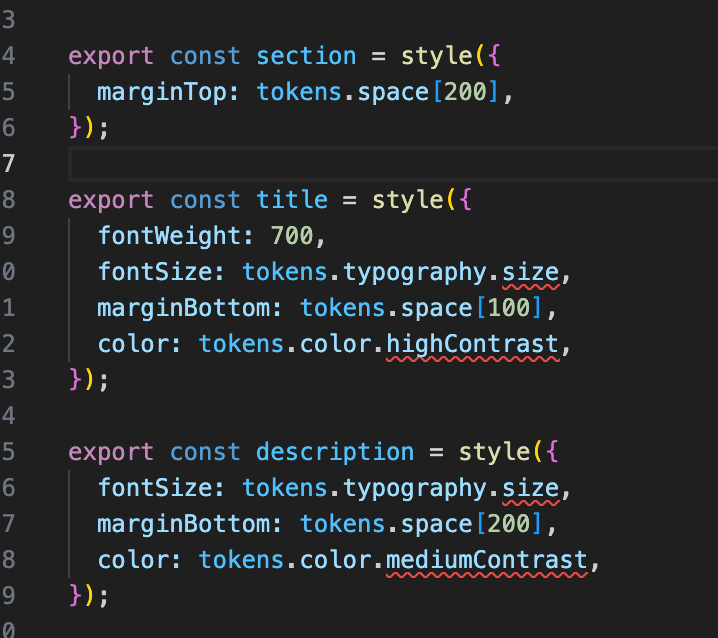Click the 700 font weight value
Viewport: 718px width, 638px height.
pyautogui.click(x=292, y=236)
